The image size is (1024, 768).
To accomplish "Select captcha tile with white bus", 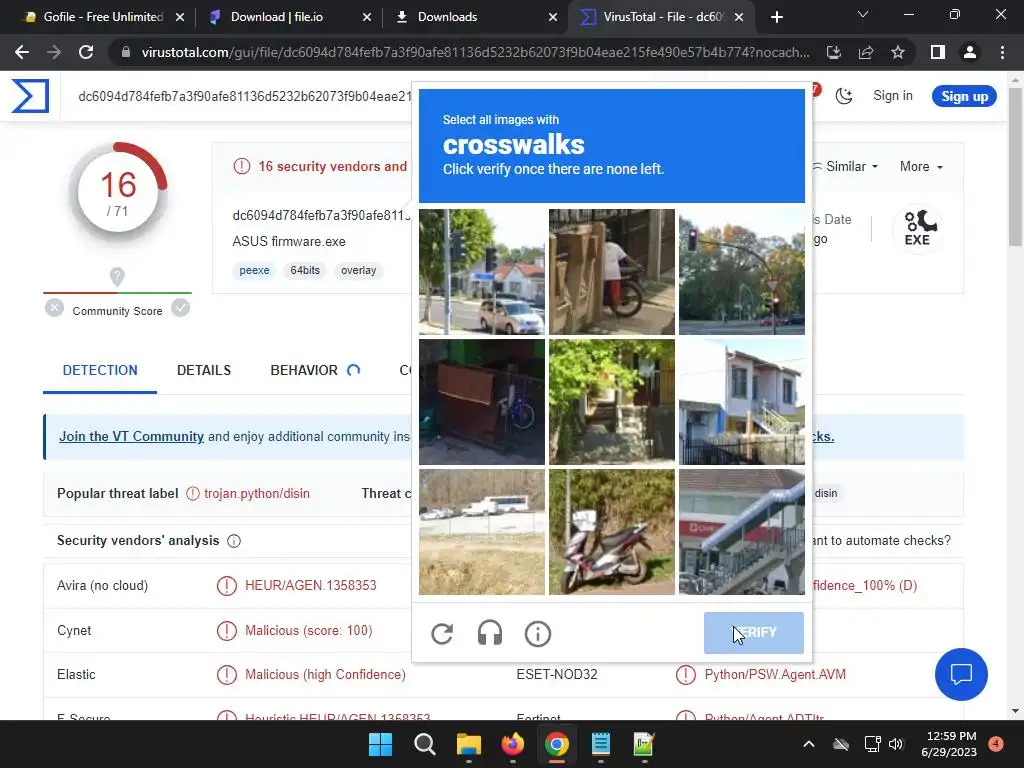I will pos(482,532).
